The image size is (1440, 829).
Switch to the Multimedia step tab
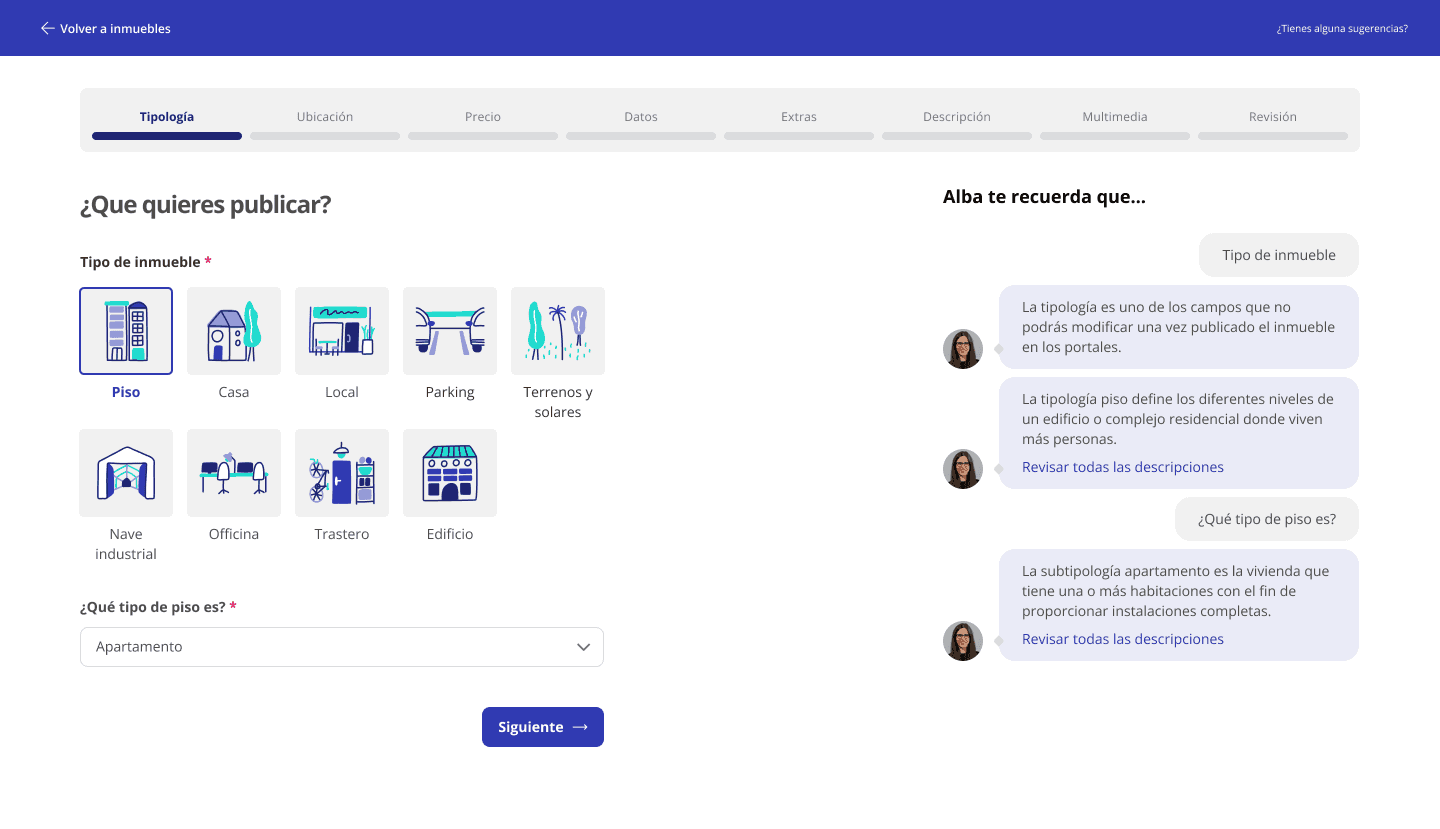1115,117
